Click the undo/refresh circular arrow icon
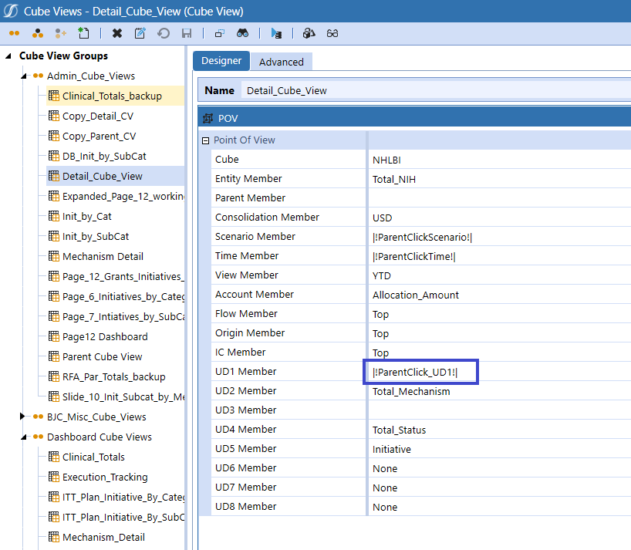Viewport: 631px width, 550px height. tap(163, 33)
